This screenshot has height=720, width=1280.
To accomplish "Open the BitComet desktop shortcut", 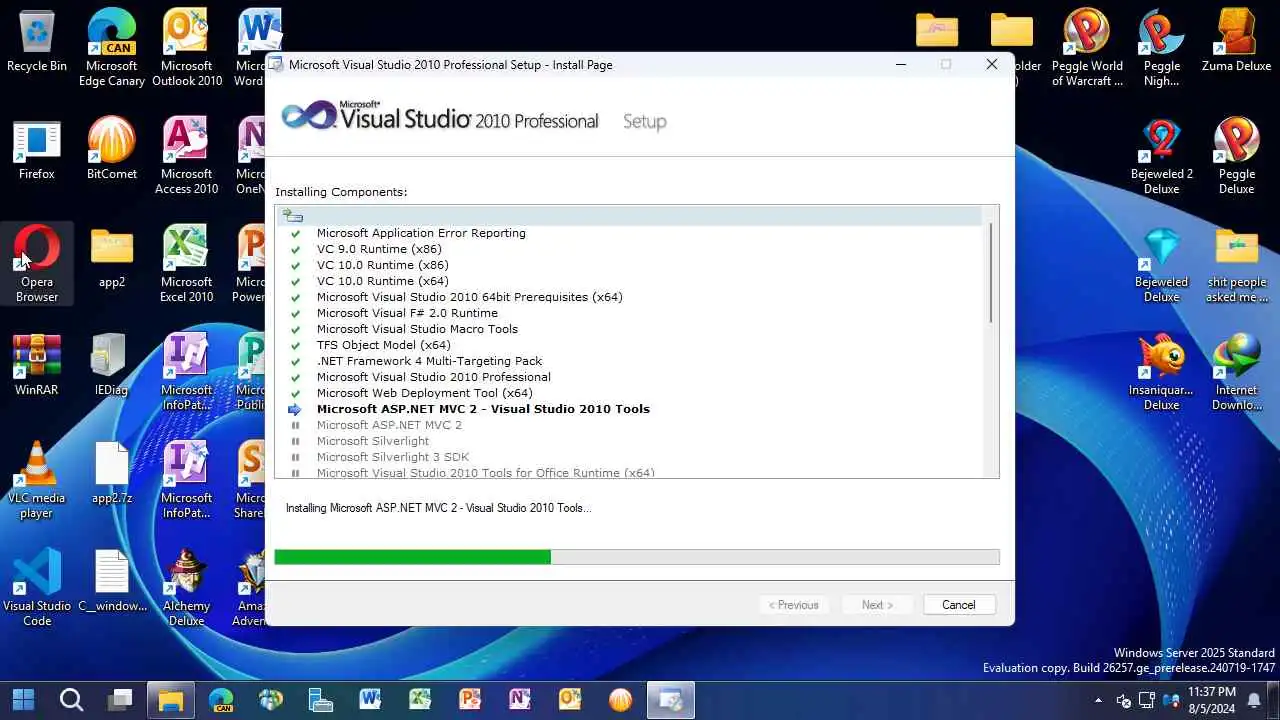I will click(x=112, y=150).
